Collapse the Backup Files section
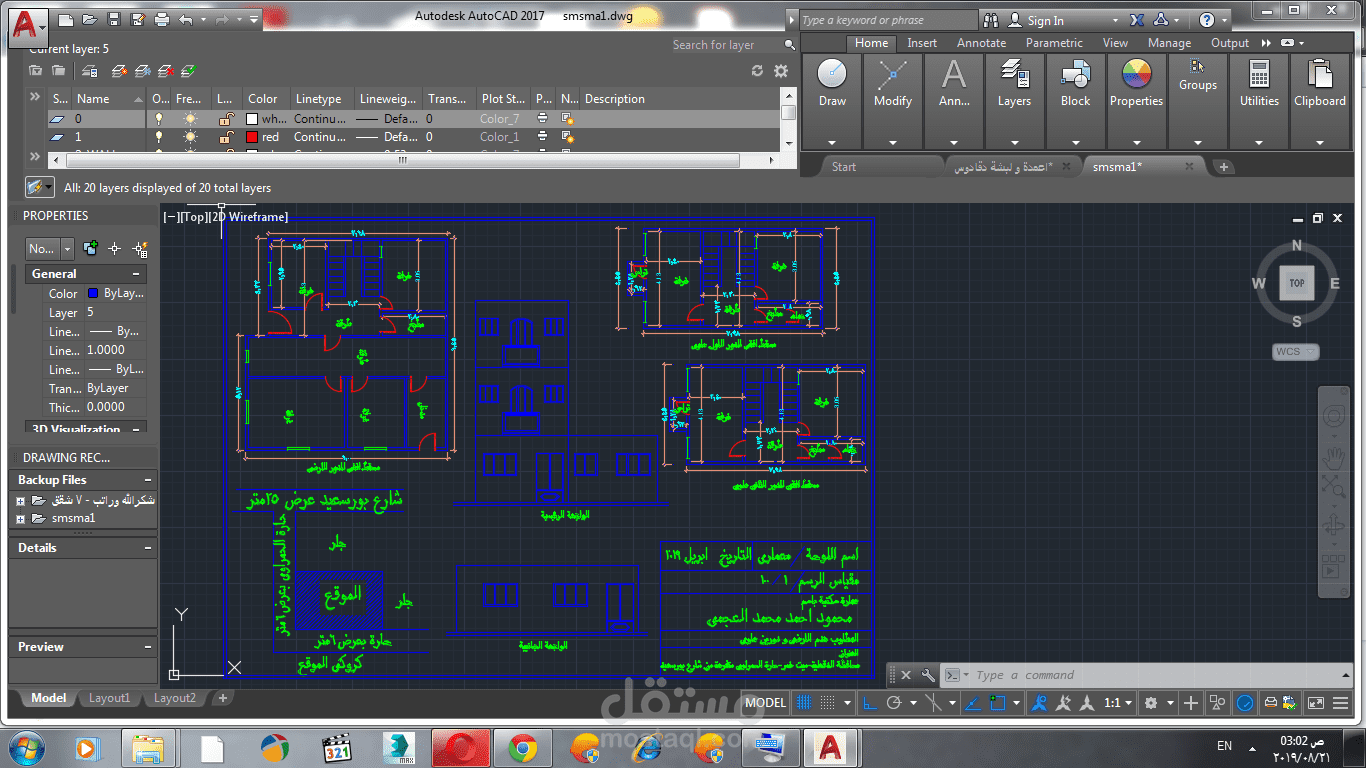Image resolution: width=1366 pixels, height=768 pixels. 148,480
